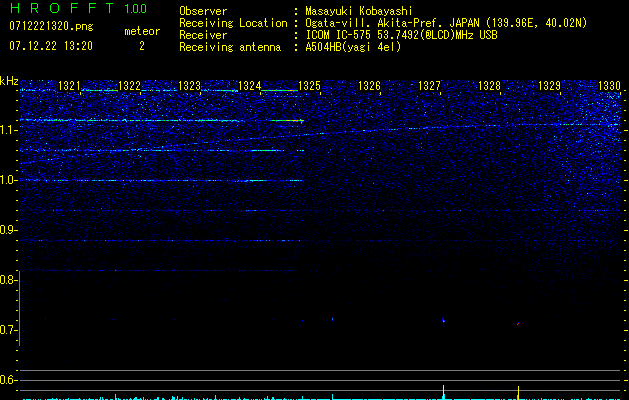Click the Observer label
The height and width of the screenshot is (400, 629).
[x=203, y=11]
